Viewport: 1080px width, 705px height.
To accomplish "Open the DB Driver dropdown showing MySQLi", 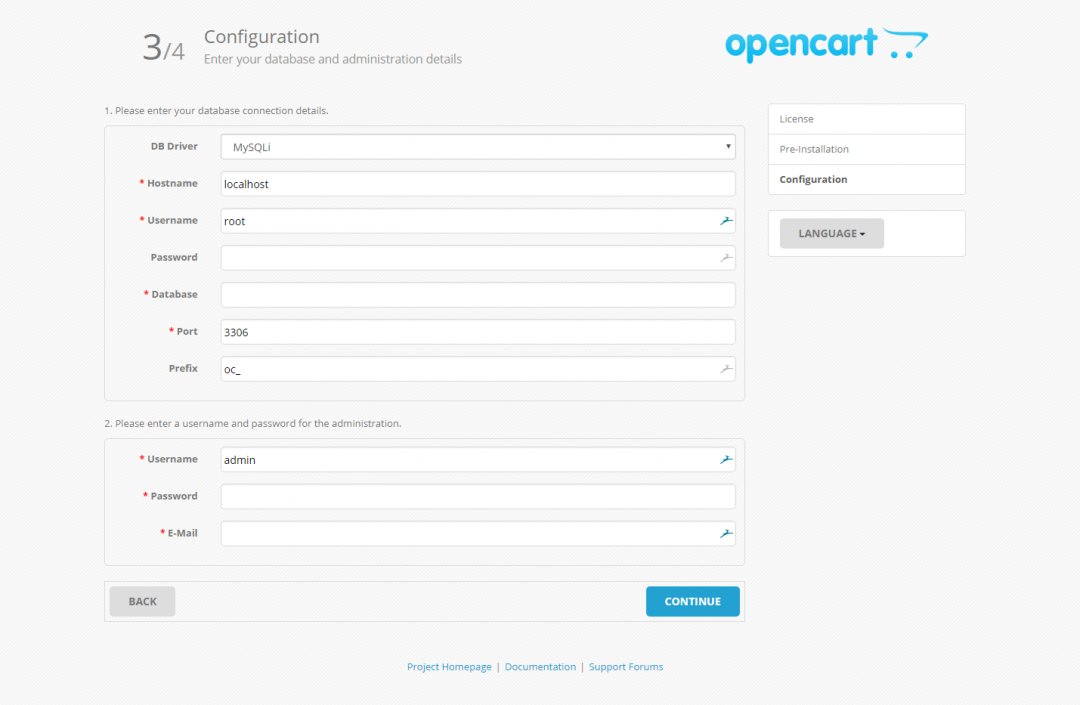I will point(478,147).
